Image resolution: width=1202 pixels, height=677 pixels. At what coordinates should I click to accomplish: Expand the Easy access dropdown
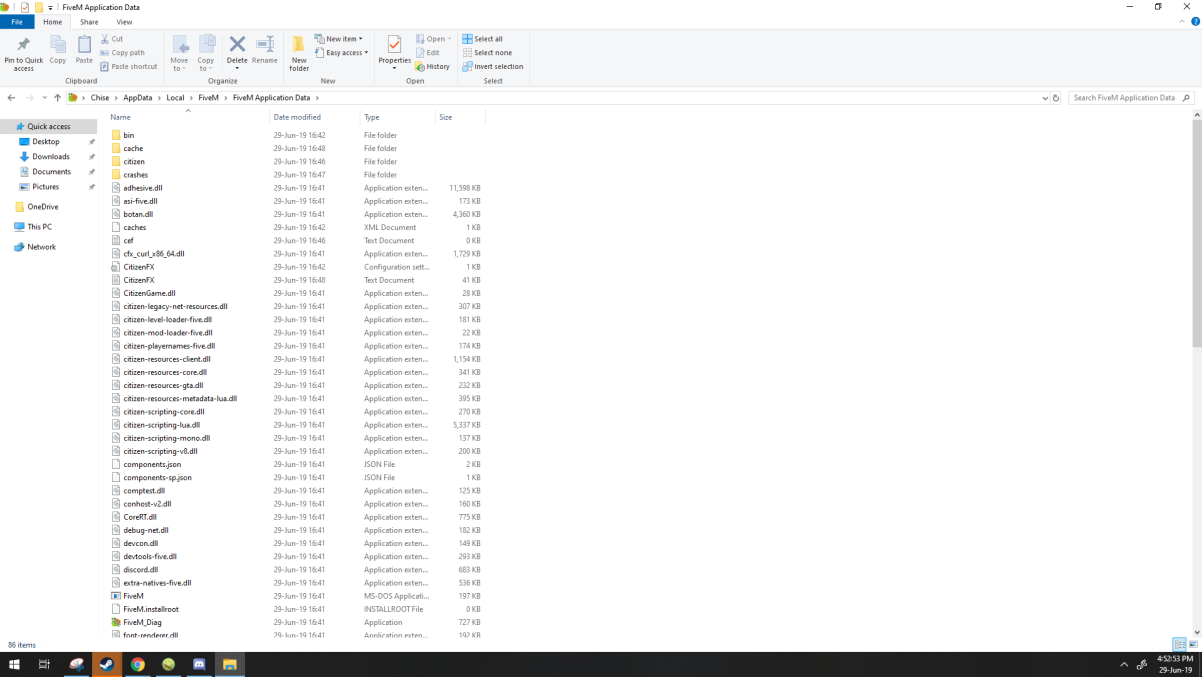(342, 52)
